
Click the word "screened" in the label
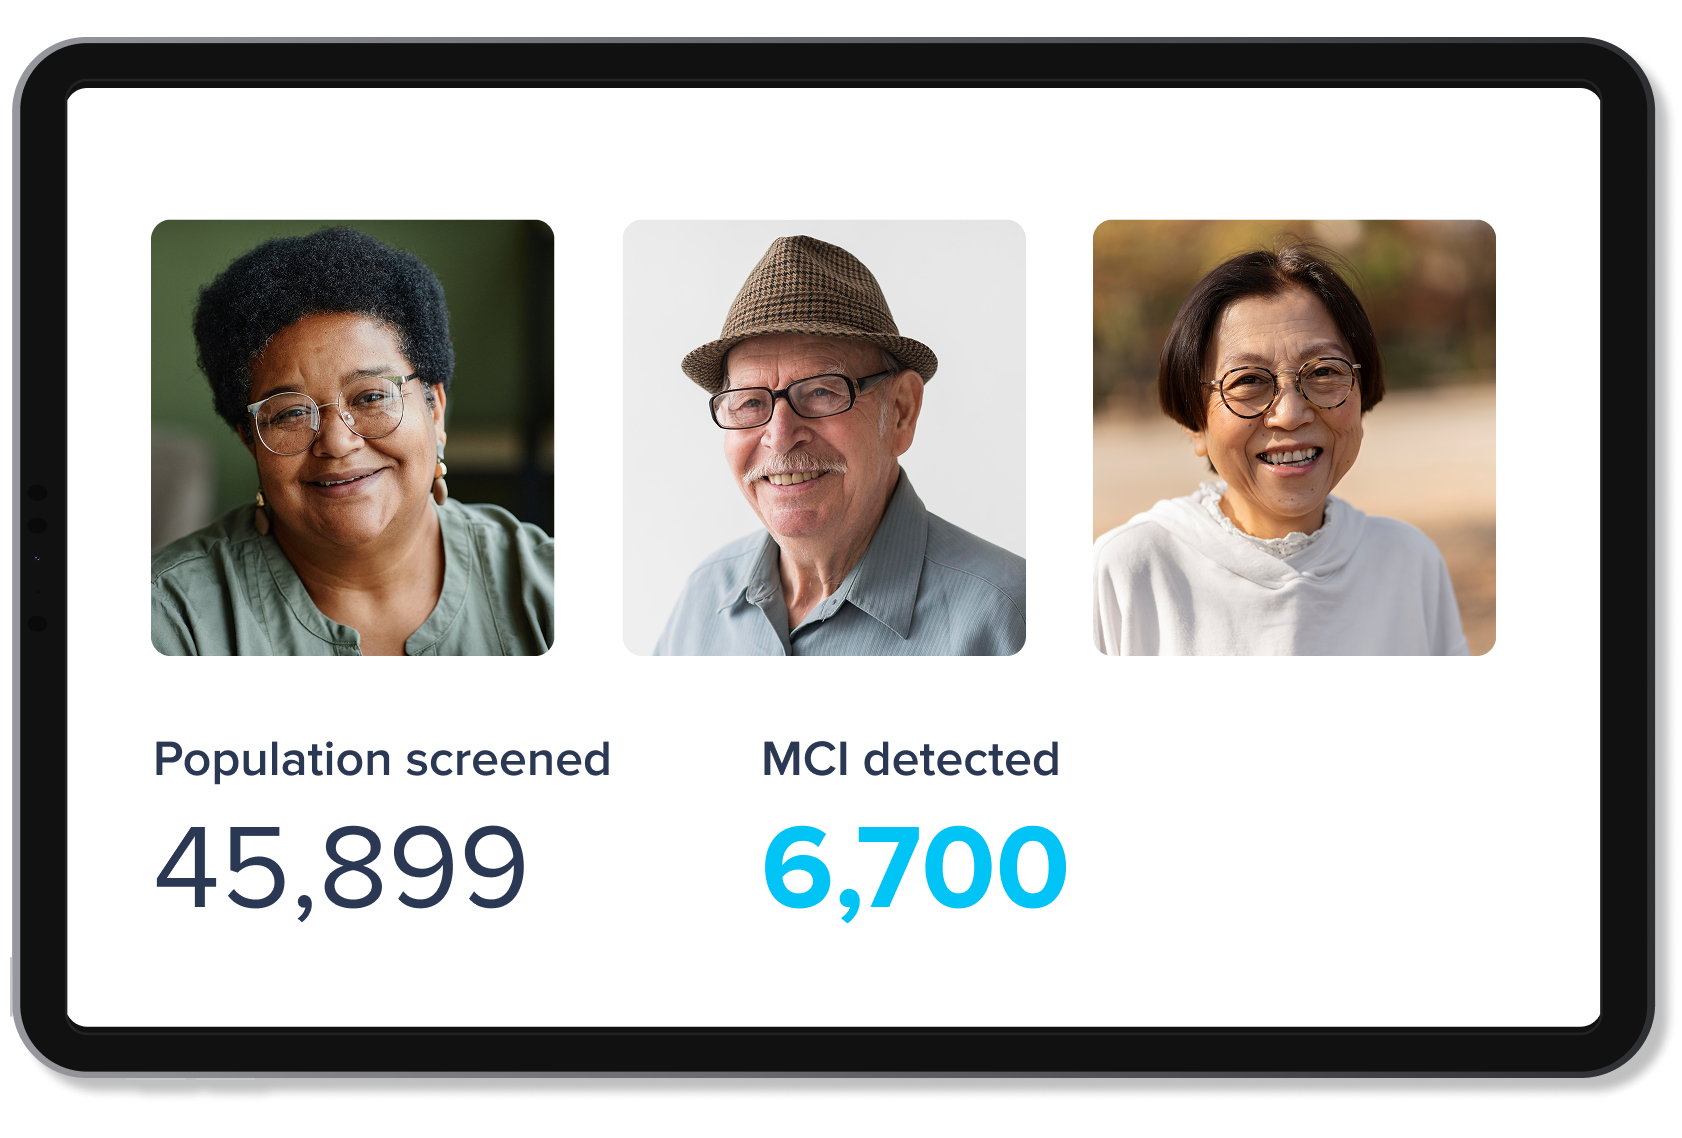[x=508, y=760]
